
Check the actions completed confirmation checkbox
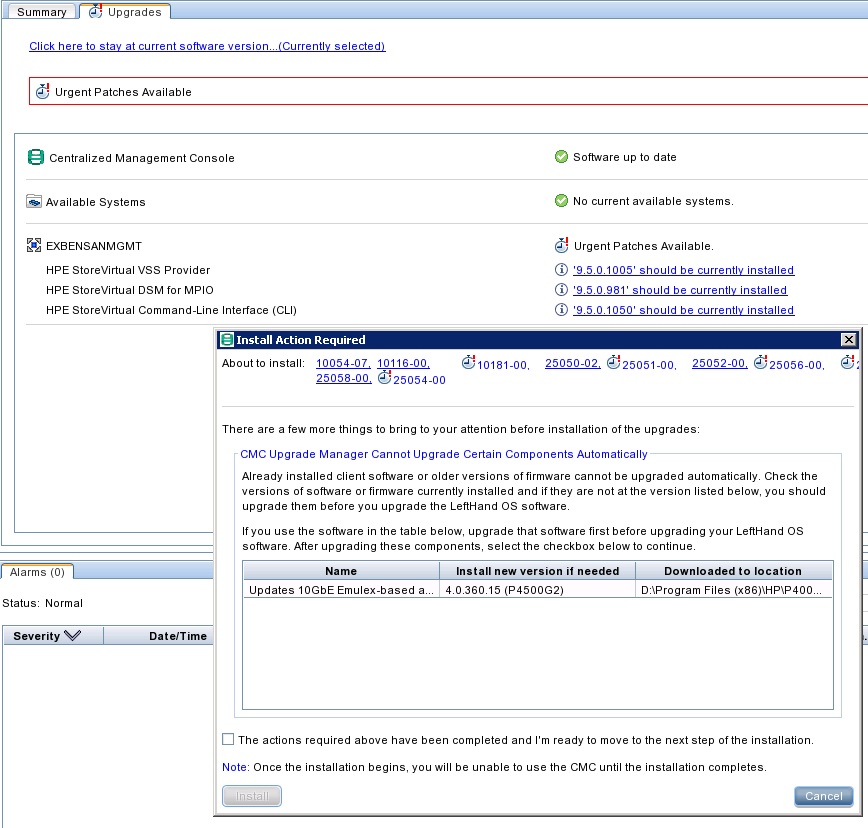pyautogui.click(x=228, y=739)
